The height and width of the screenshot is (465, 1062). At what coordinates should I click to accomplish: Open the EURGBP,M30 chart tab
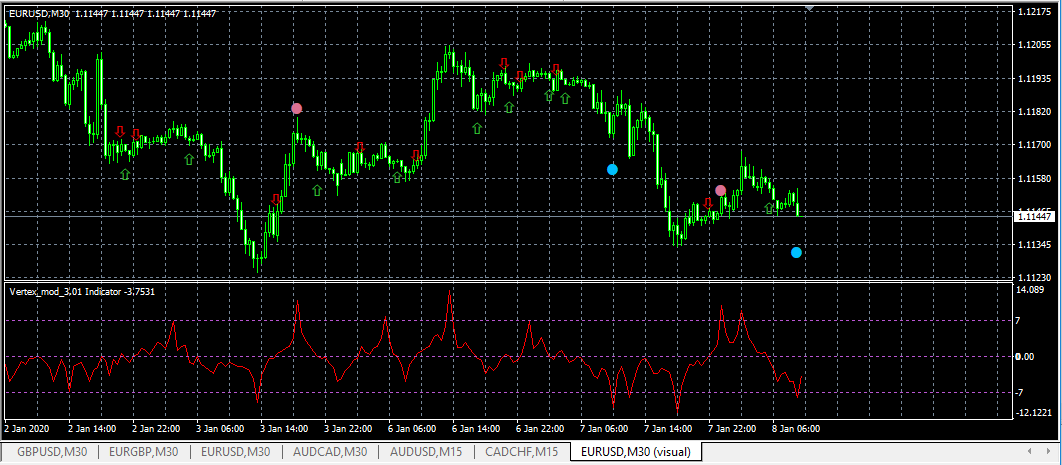click(146, 452)
